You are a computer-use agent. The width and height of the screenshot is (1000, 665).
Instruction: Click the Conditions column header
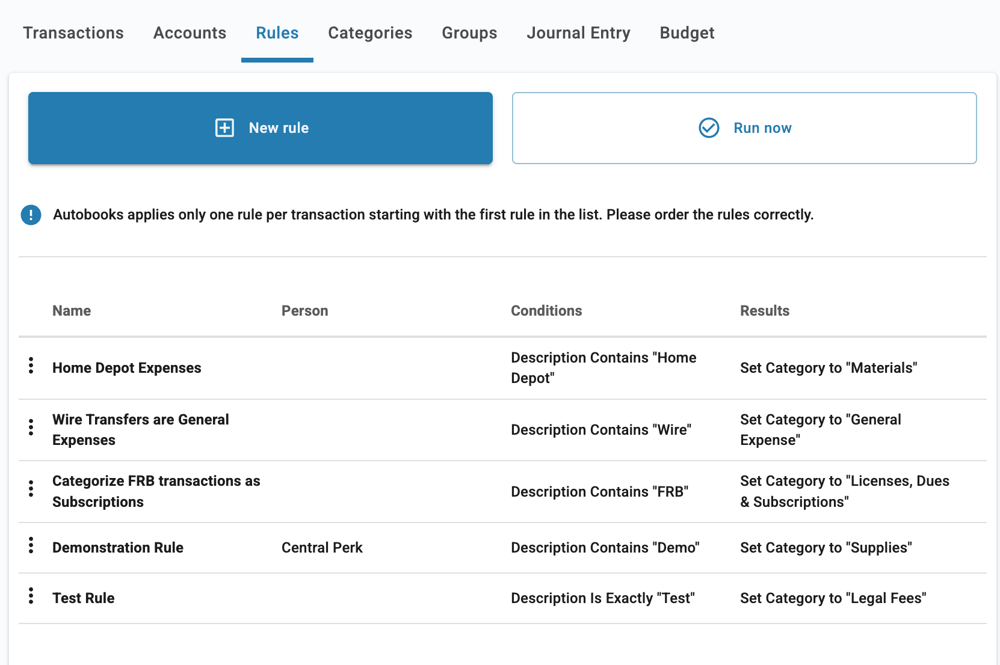click(x=546, y=310)
